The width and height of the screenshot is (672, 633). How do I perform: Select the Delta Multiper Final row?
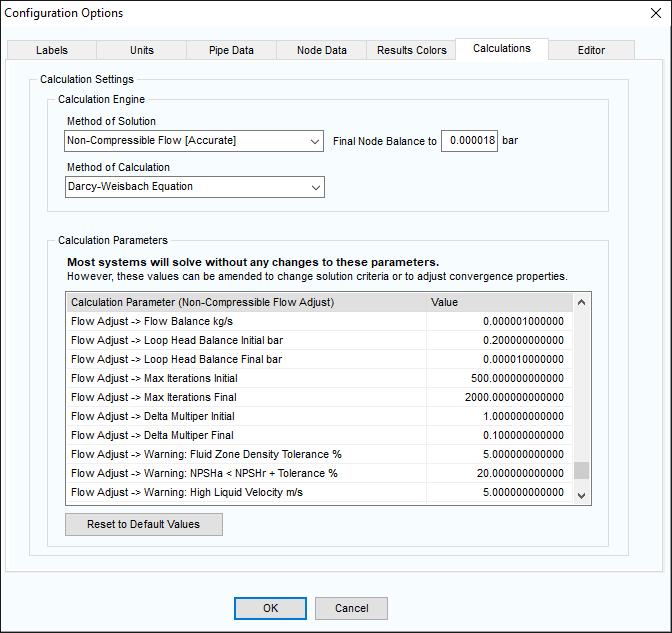[x=319, y=435]
